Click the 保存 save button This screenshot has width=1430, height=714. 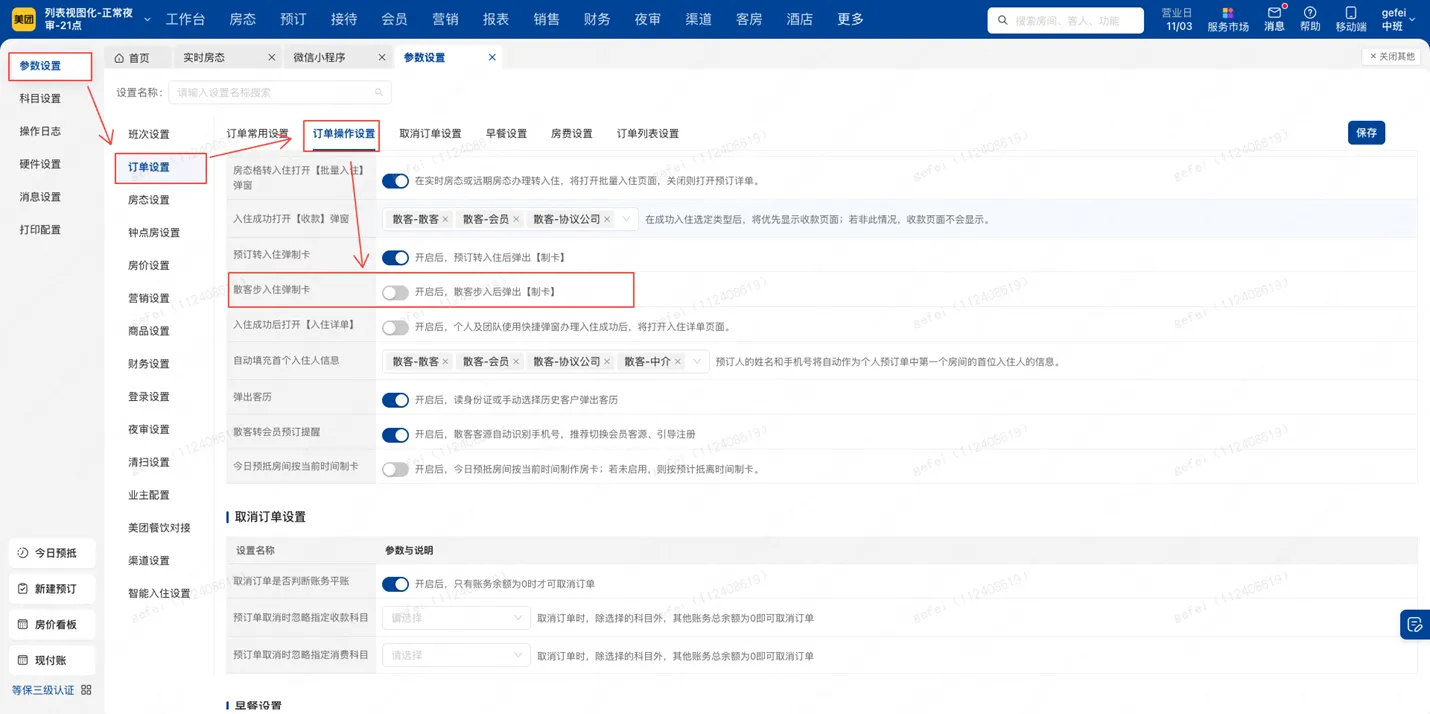pyautogui.click(x=1366, y=131)
